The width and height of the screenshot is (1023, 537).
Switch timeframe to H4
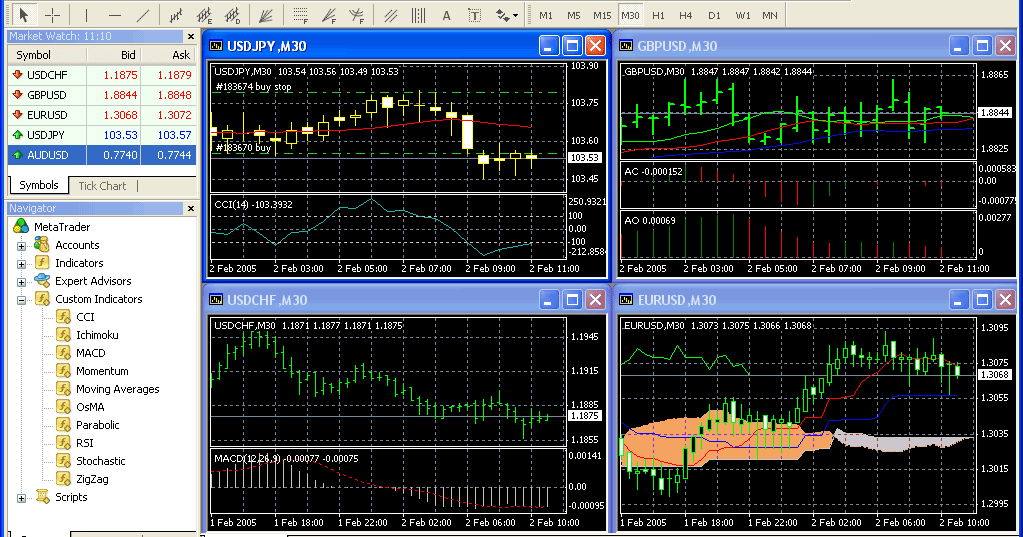(686, 15)
